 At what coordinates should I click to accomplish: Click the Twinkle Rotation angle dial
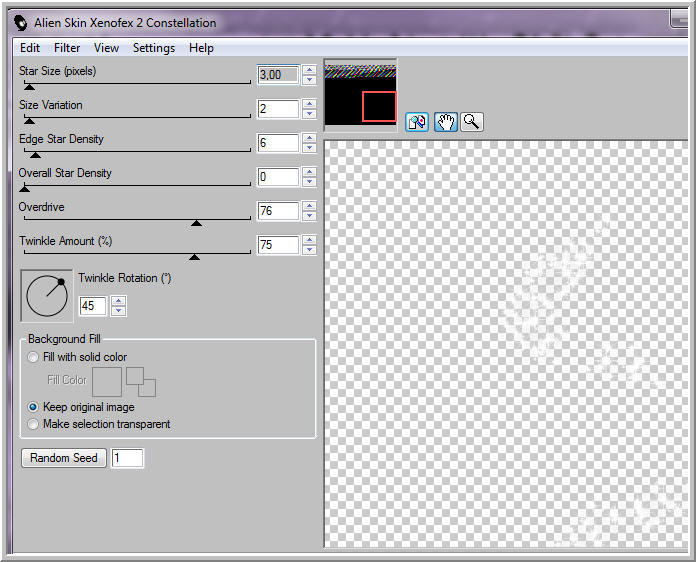(x=47, y=296)
